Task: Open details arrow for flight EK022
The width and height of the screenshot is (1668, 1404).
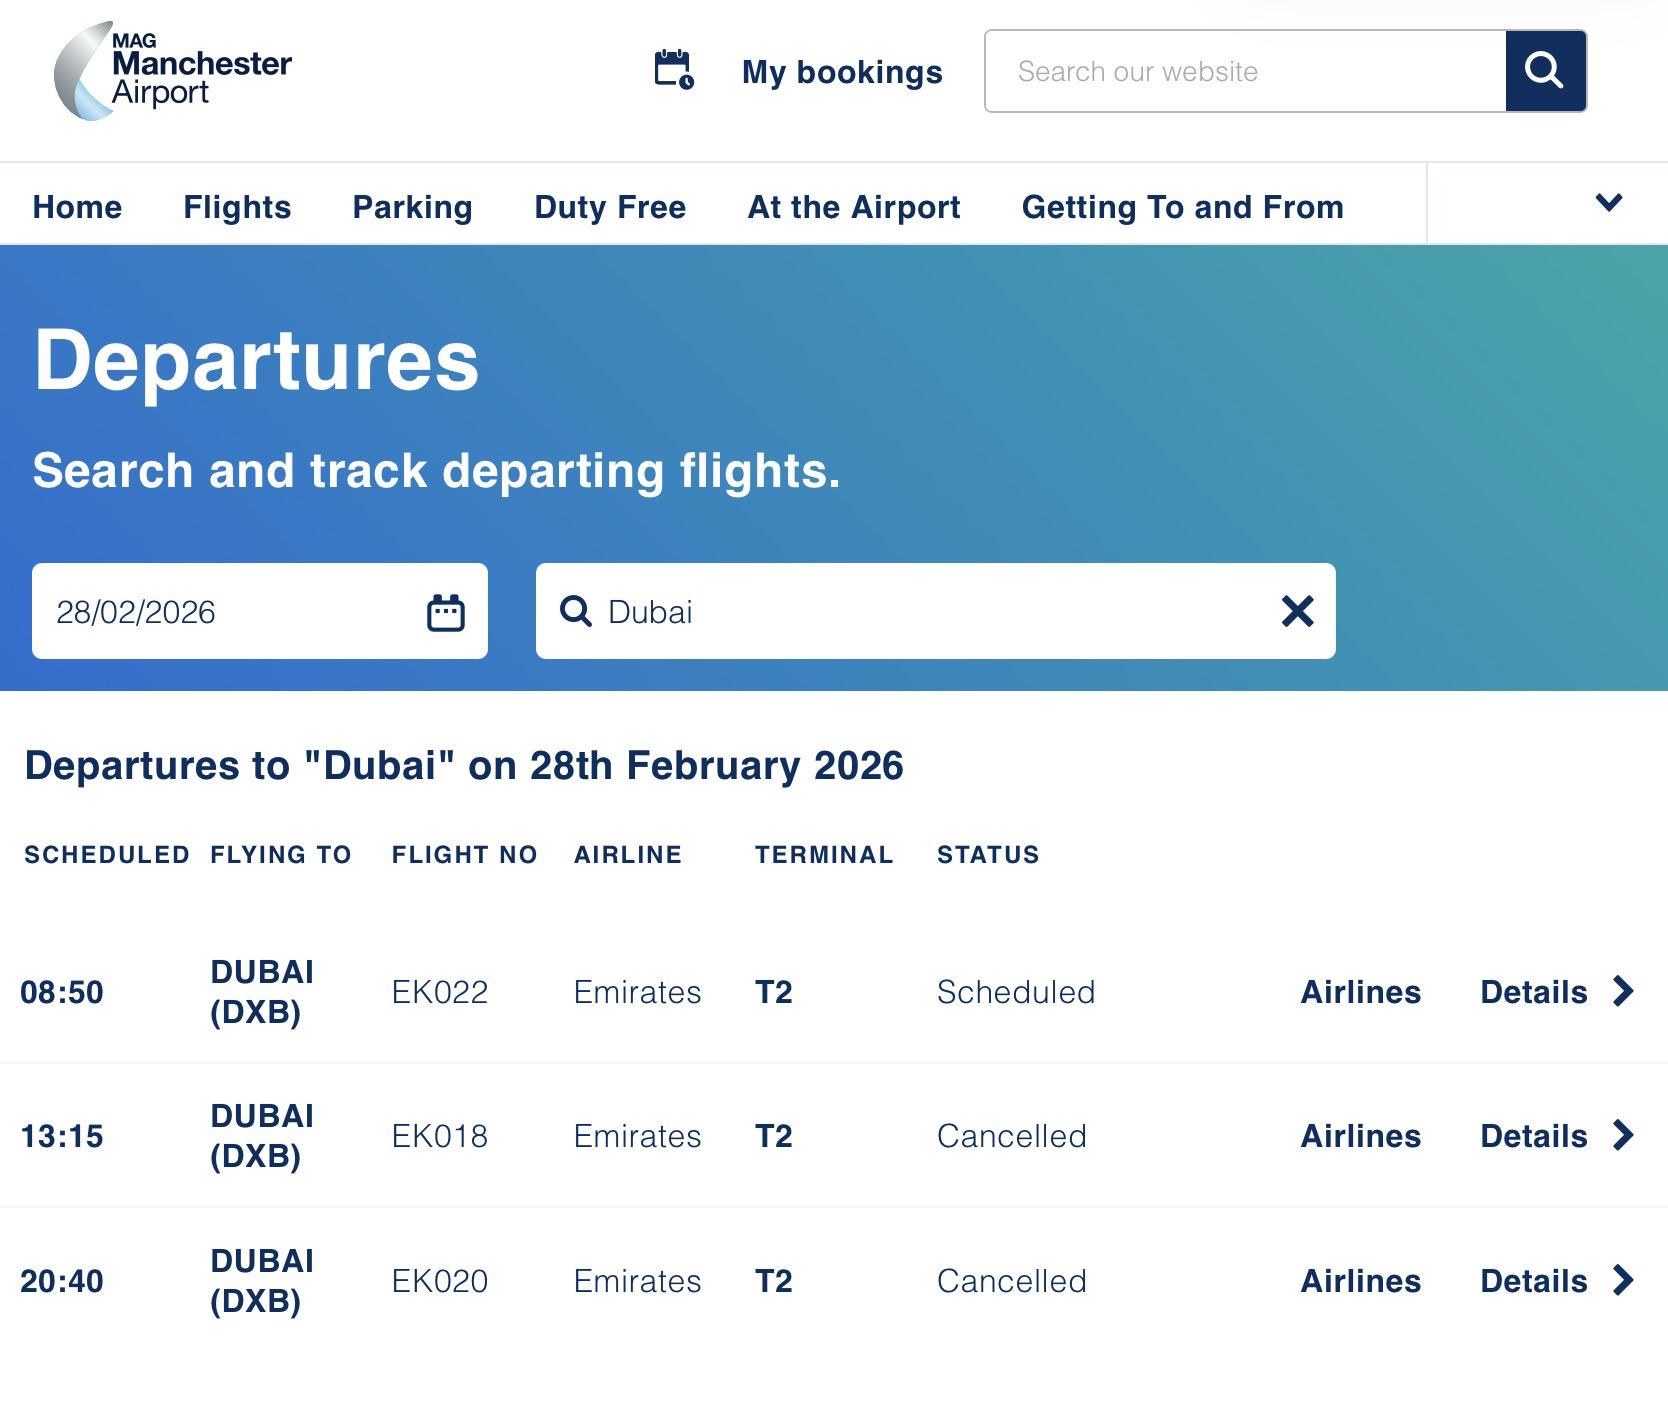Action: coord(1624,991)
